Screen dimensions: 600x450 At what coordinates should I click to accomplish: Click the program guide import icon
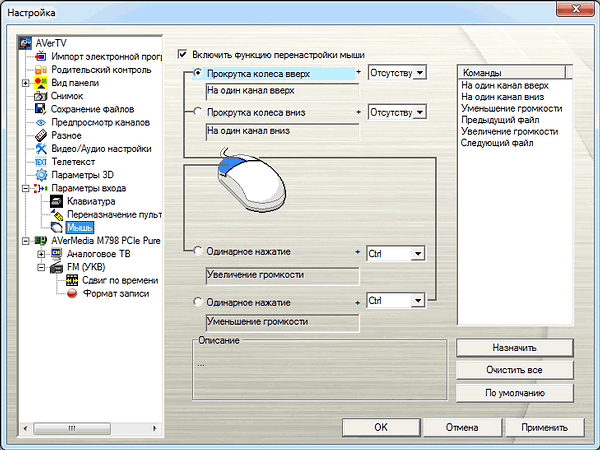(x=41, y=57)
